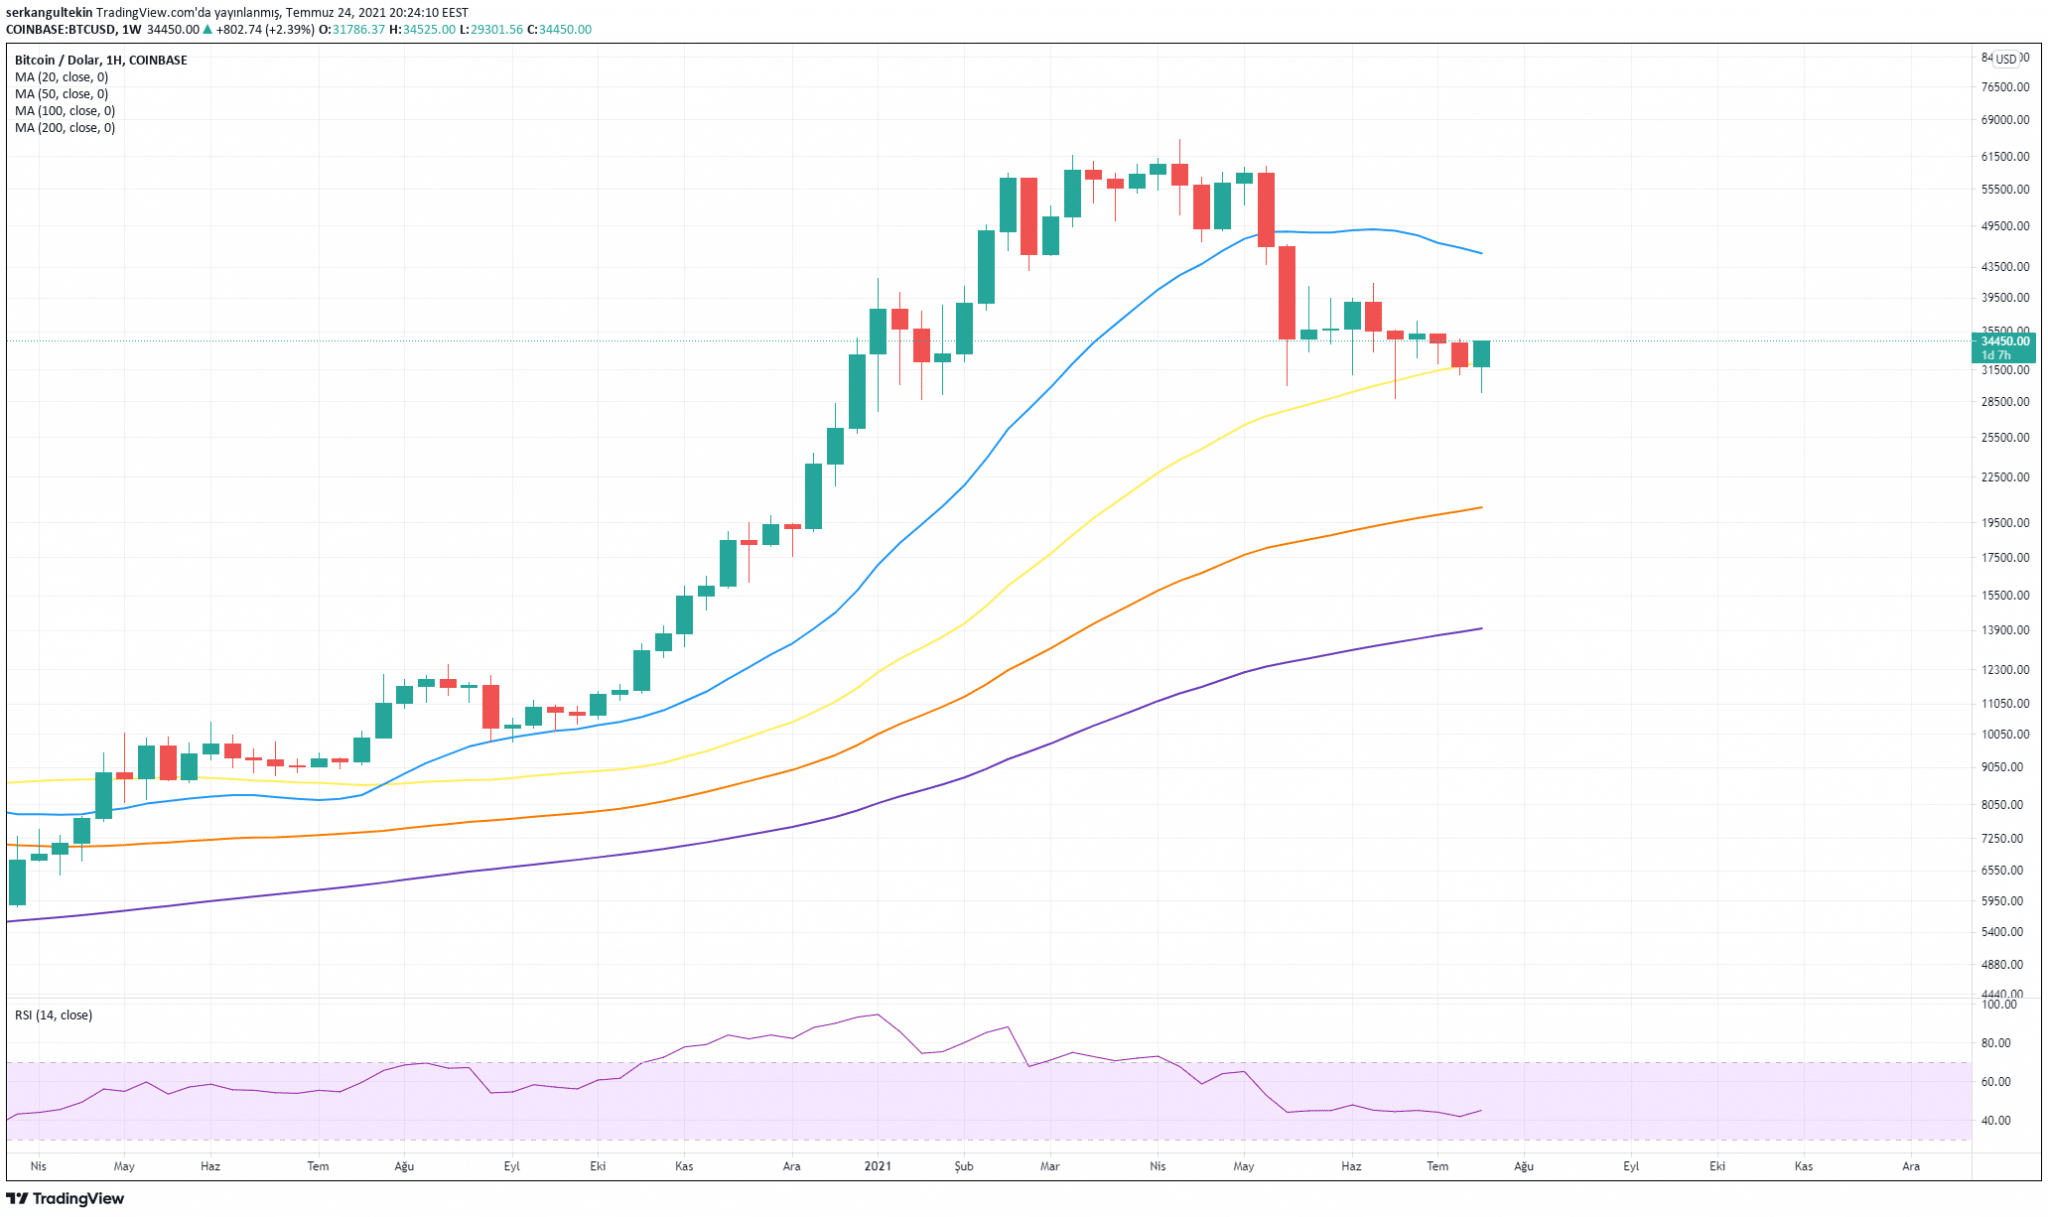Image resolution: width=2048 pixels, height=1217 pixels.
Task: Select the MA (100, close, 0) legend
Action: pos(64,111)
